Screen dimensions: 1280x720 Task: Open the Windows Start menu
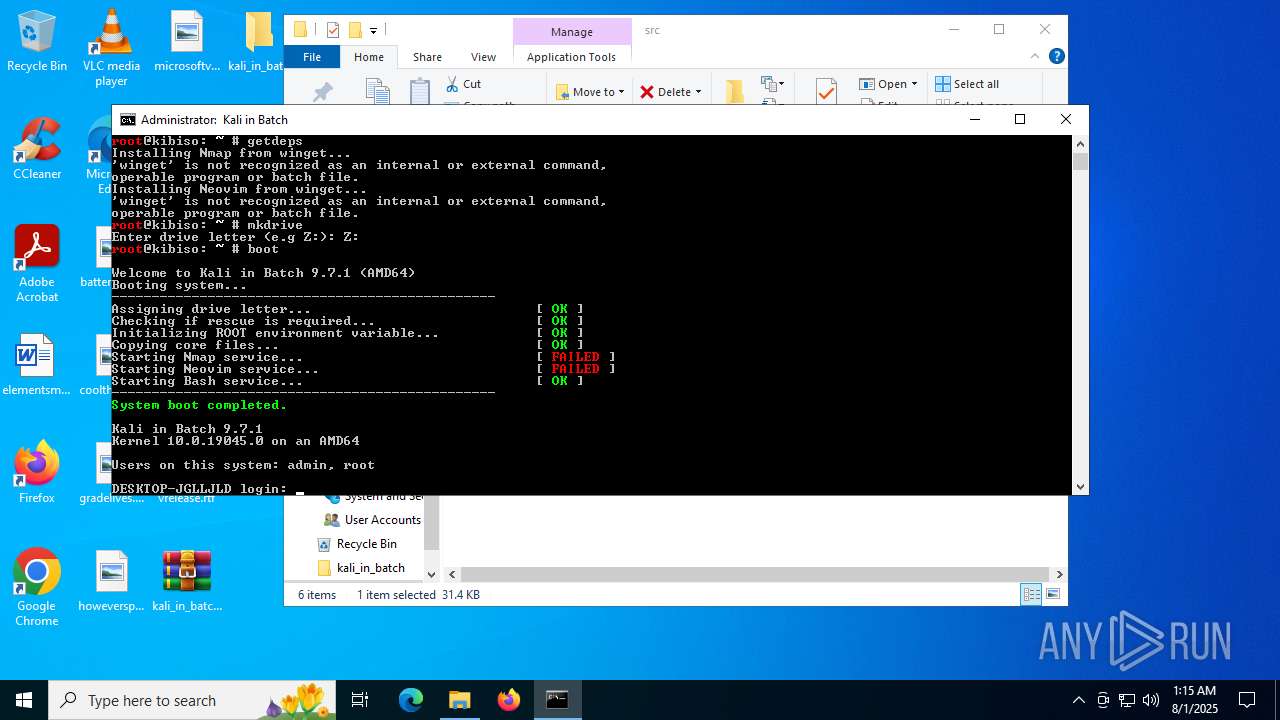tap(24, 700)
